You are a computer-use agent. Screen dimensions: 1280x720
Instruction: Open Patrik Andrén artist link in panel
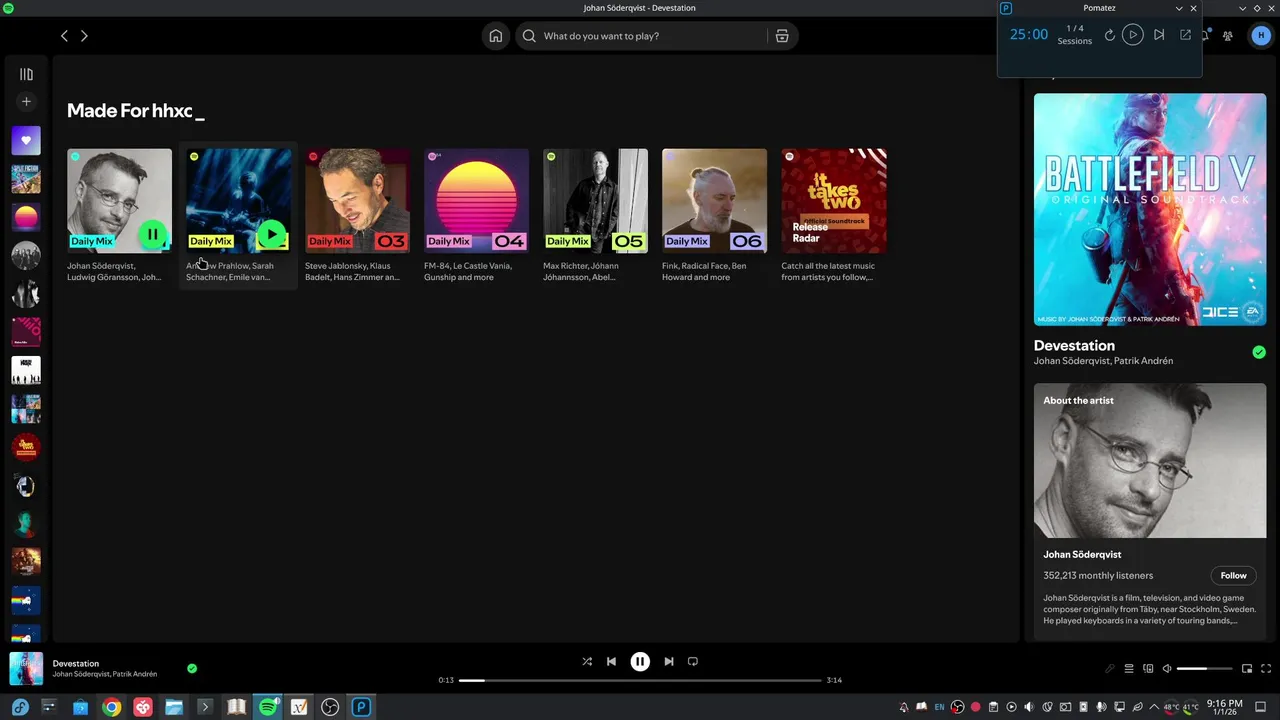(1144, 361)
